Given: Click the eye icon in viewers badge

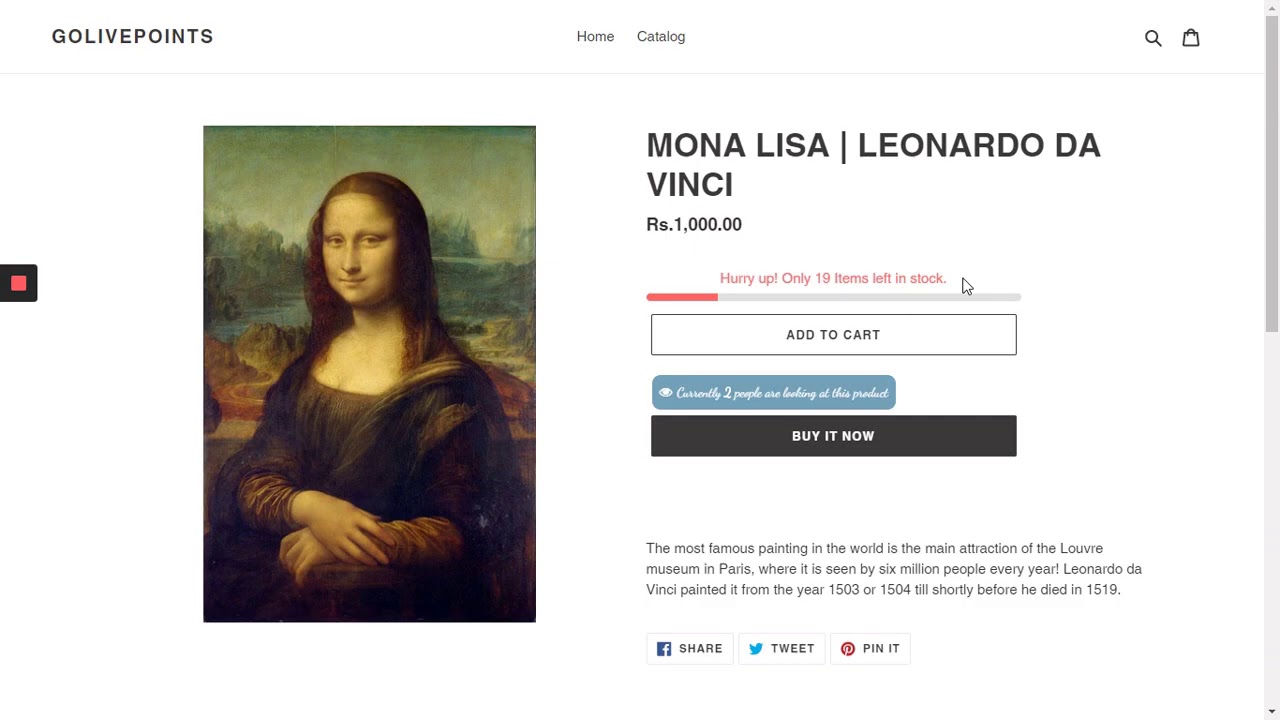Looking at the screenshot, I should [x=665, y=393].
